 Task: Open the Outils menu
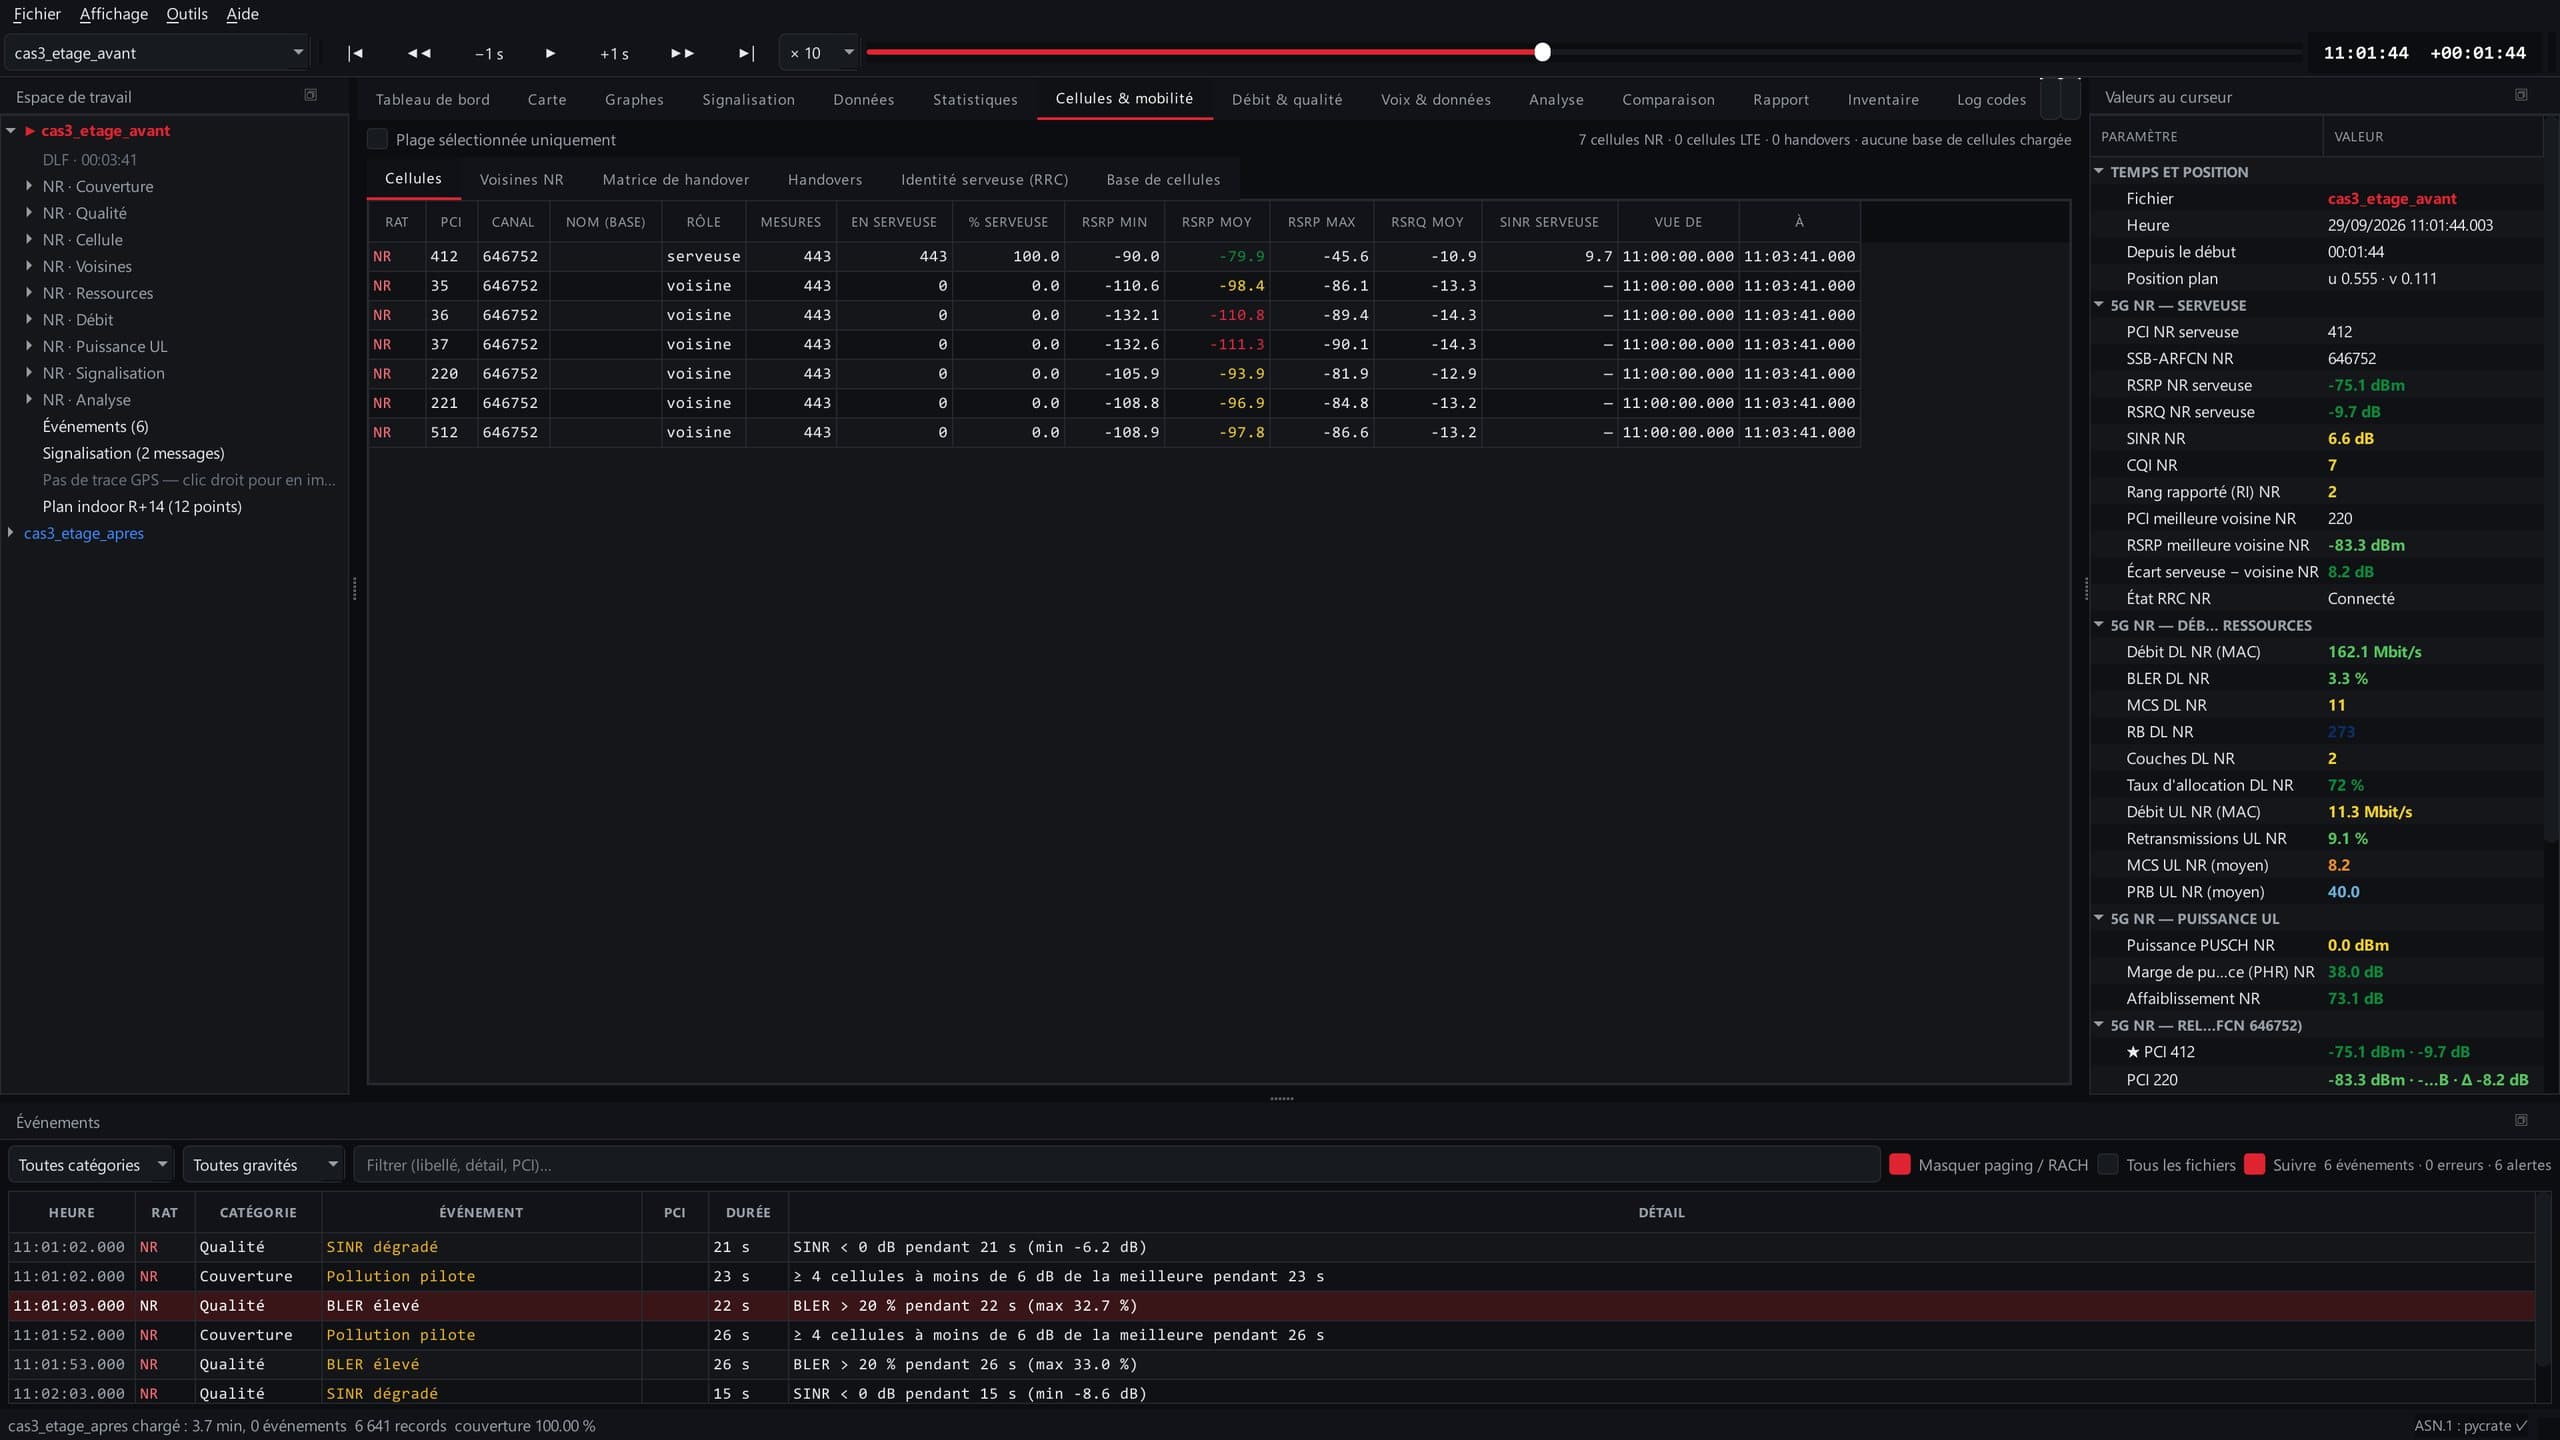click(x=187, y=14)
